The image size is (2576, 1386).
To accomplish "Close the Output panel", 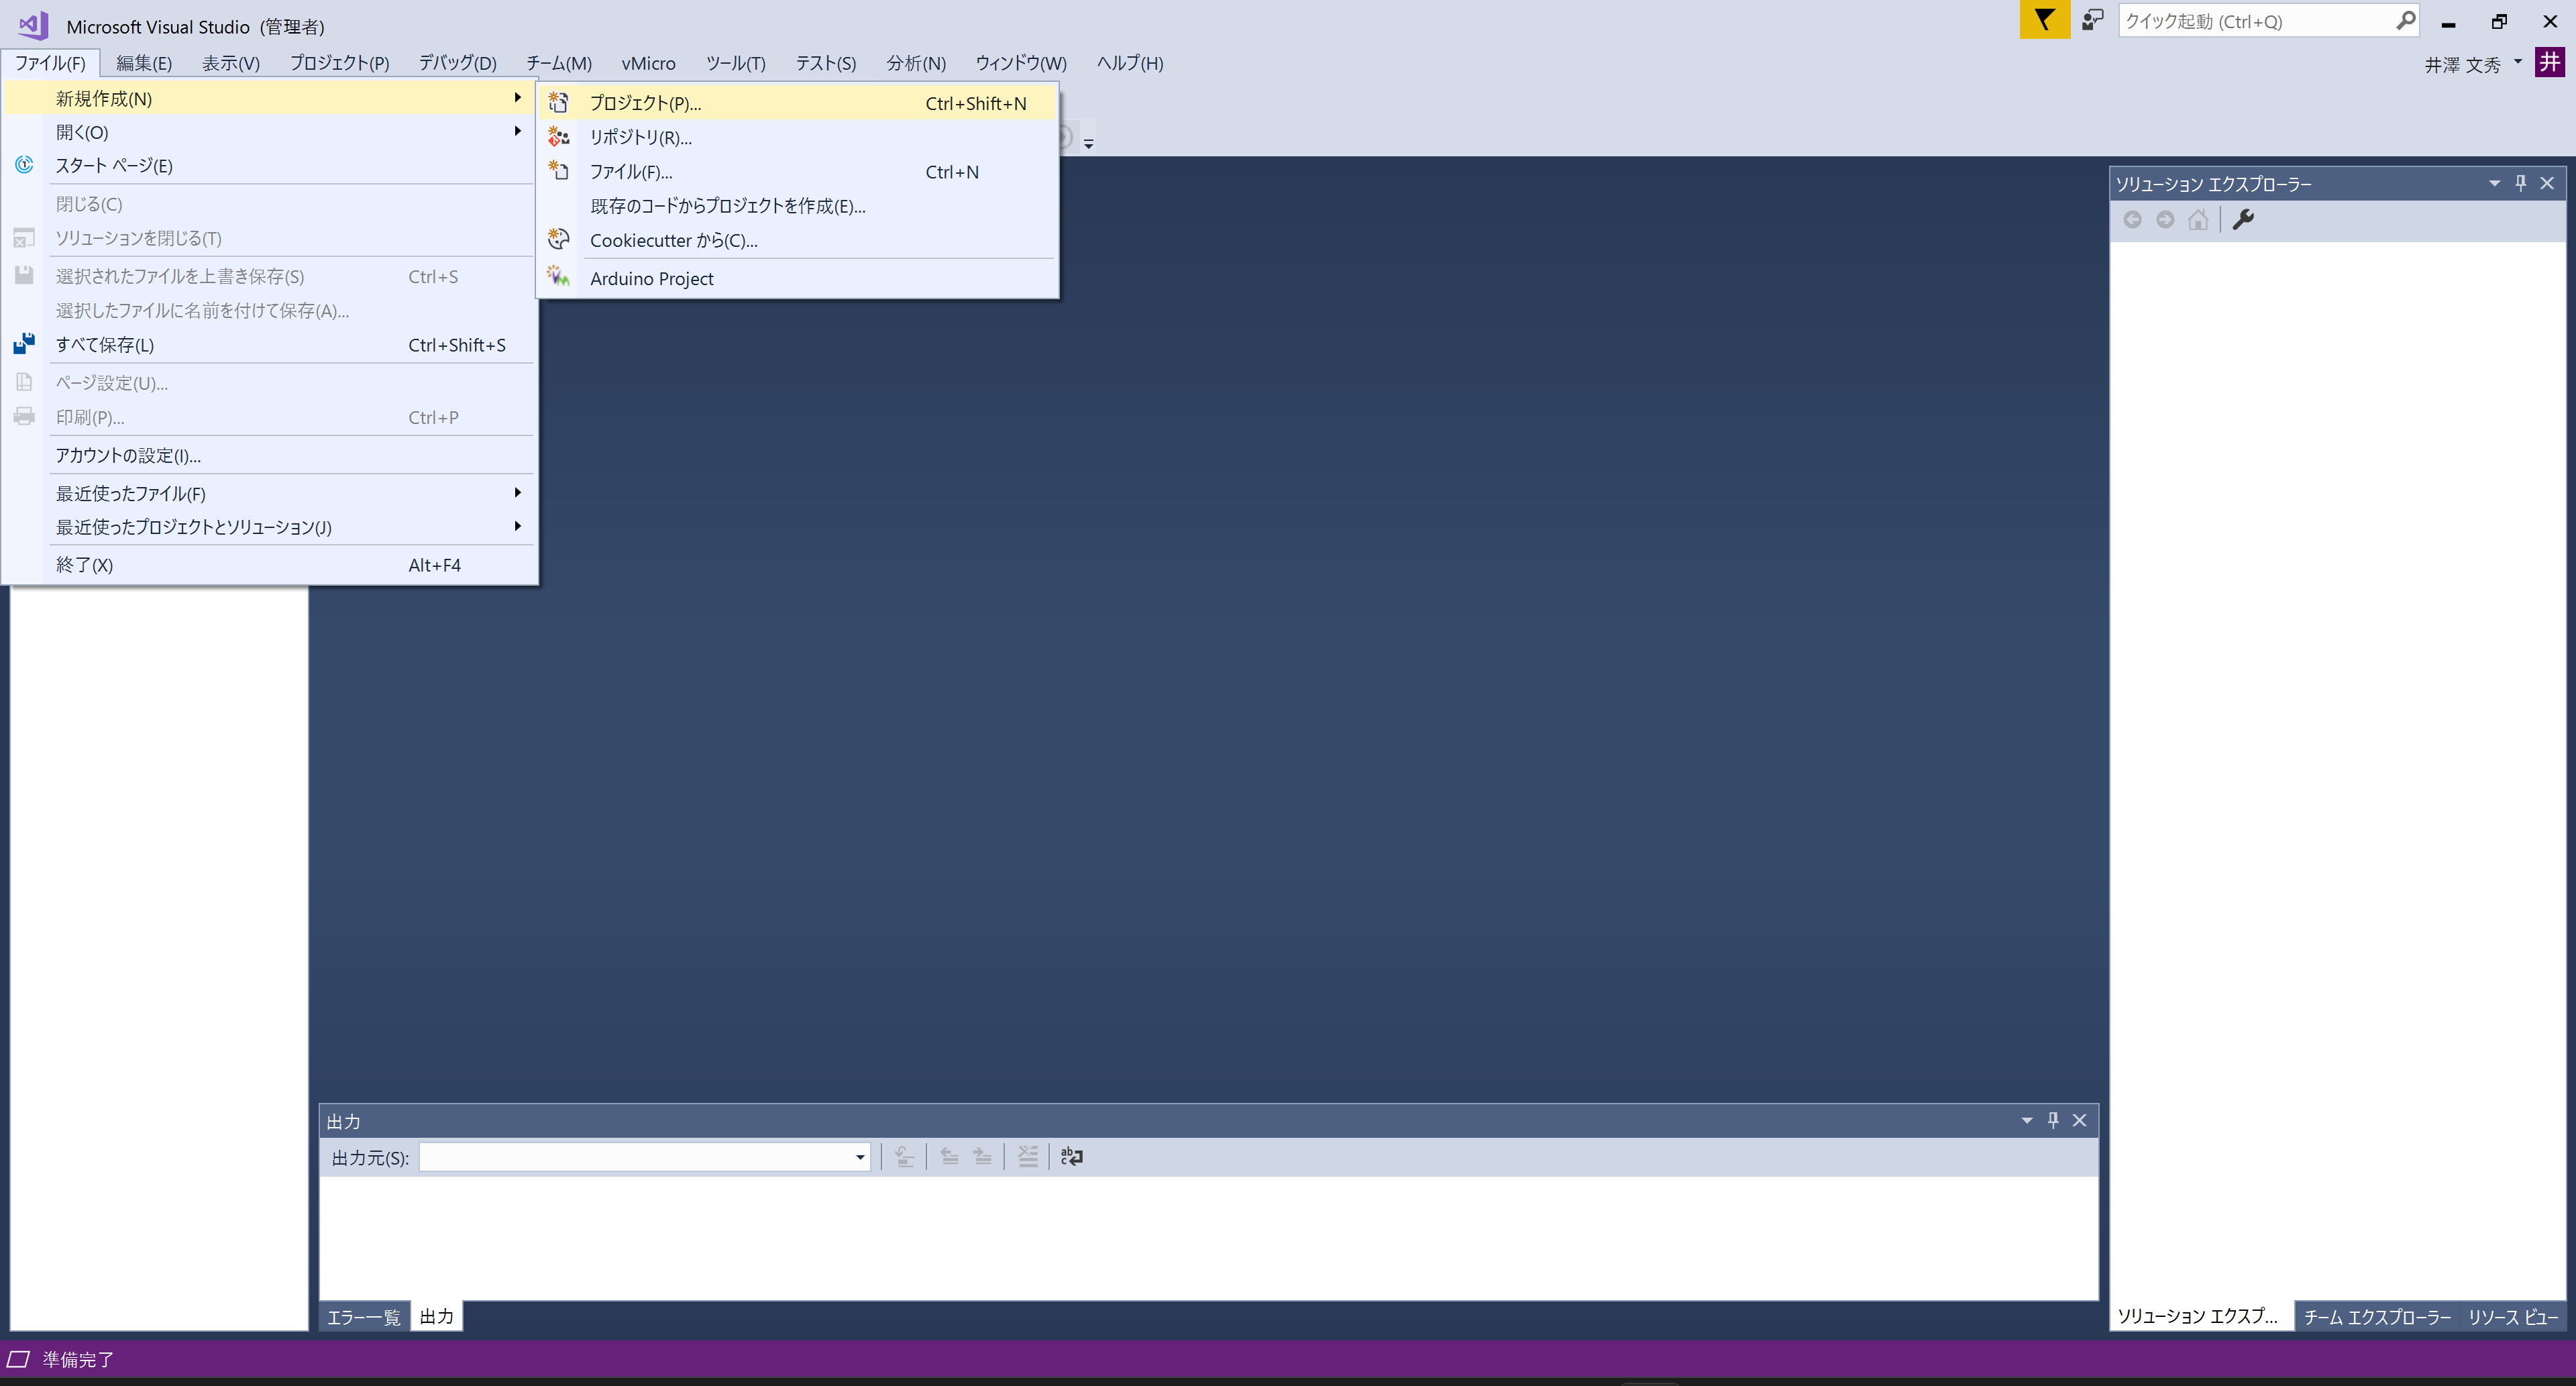I will coord(2079,1120).
